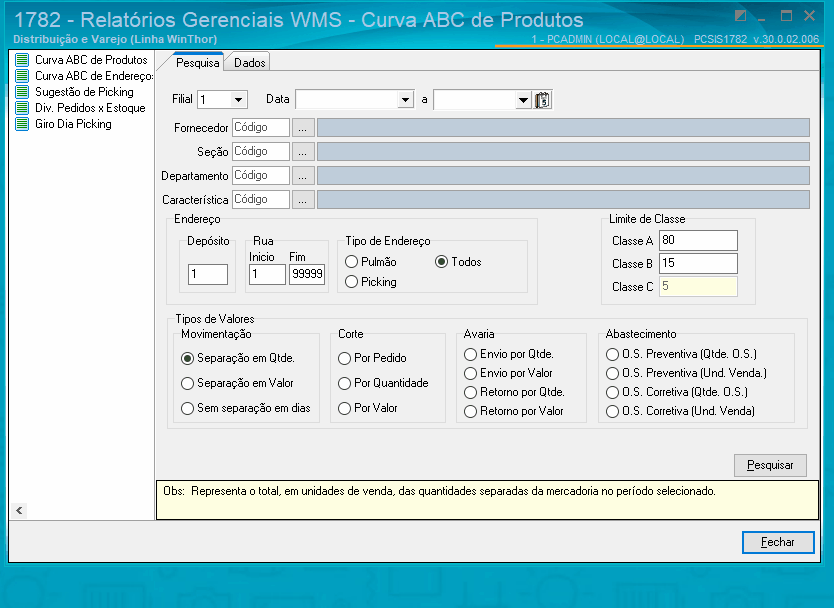The width and height of the screenshot is (834, 608).
Task: Click the Depósito input field
Action: point(207,274)
